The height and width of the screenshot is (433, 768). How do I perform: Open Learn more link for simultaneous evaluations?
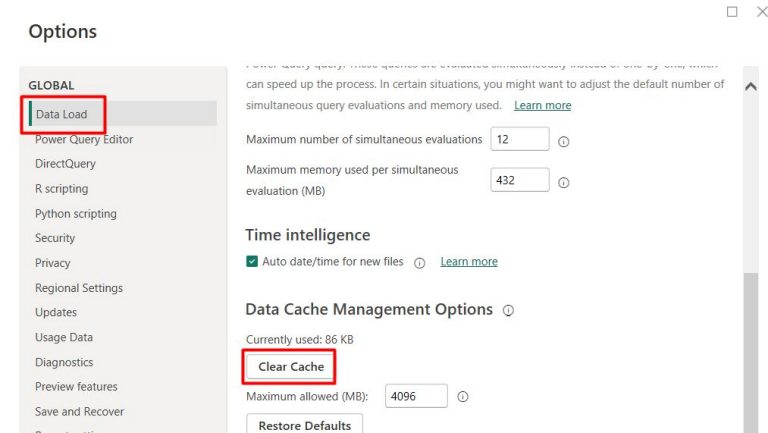pos(542,105)
